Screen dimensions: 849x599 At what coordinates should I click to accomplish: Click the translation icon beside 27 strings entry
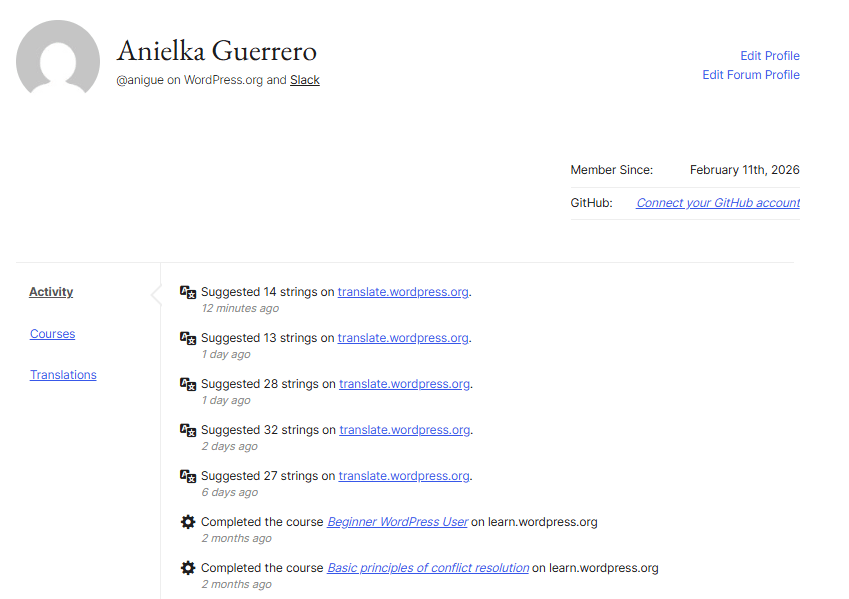[188, 476]
